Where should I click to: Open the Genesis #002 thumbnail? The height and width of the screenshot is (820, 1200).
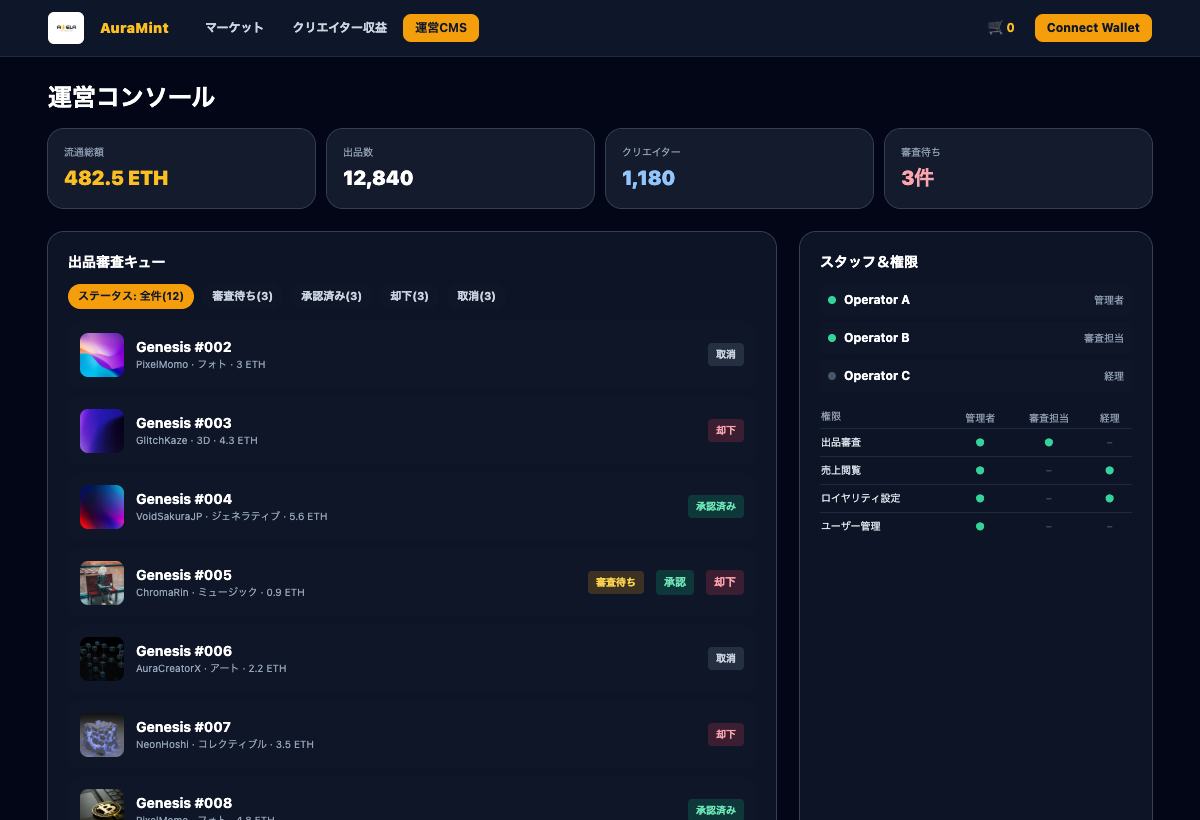coord(102,355)
